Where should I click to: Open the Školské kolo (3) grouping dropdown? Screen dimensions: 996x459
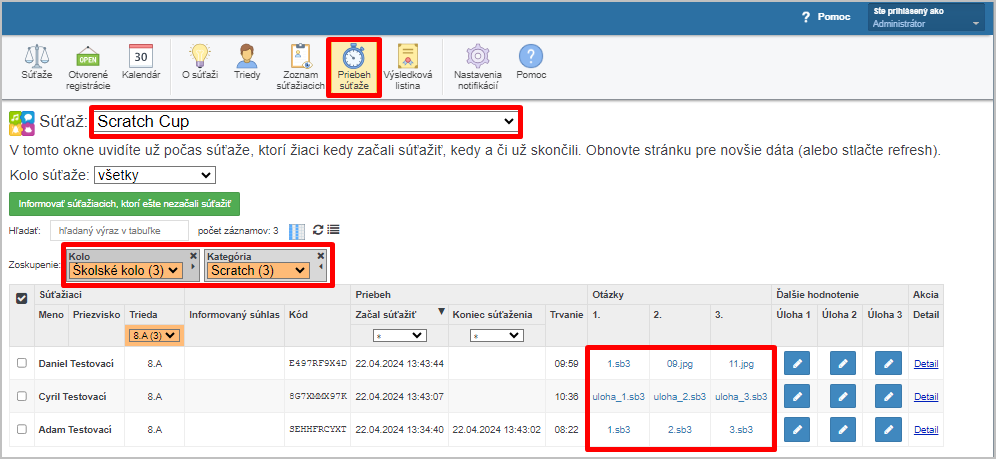pyautogui.click(x=126, y=271)
